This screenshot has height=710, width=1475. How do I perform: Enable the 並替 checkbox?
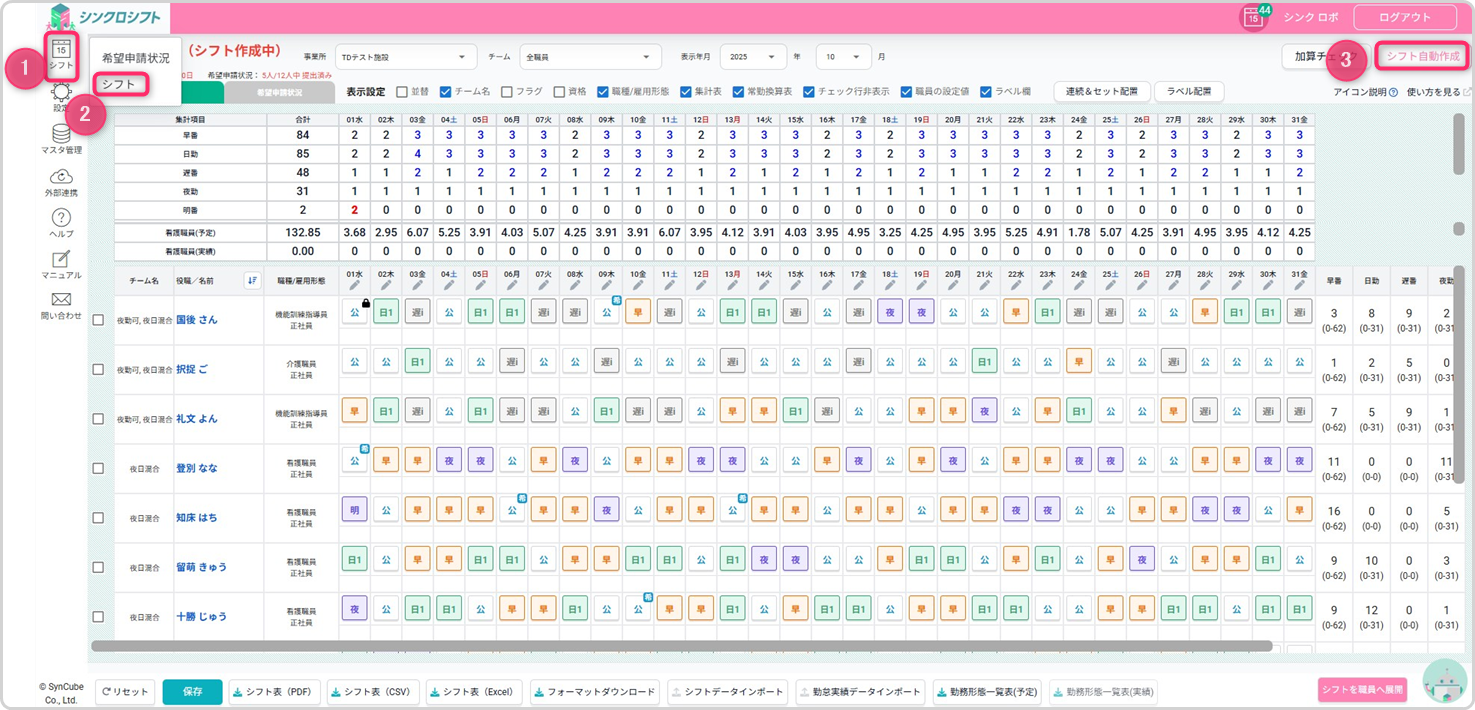[402, 91]
